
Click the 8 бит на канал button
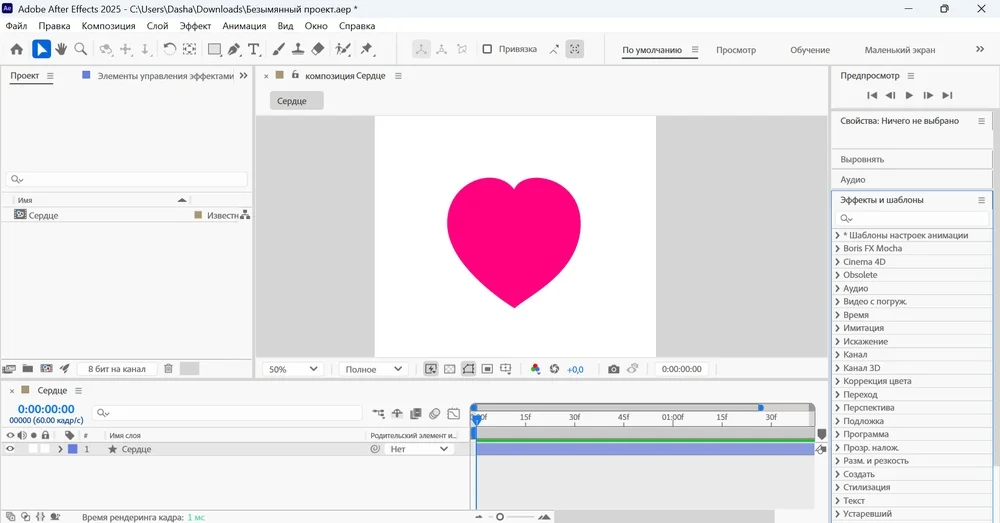click(x=116, y=369)
